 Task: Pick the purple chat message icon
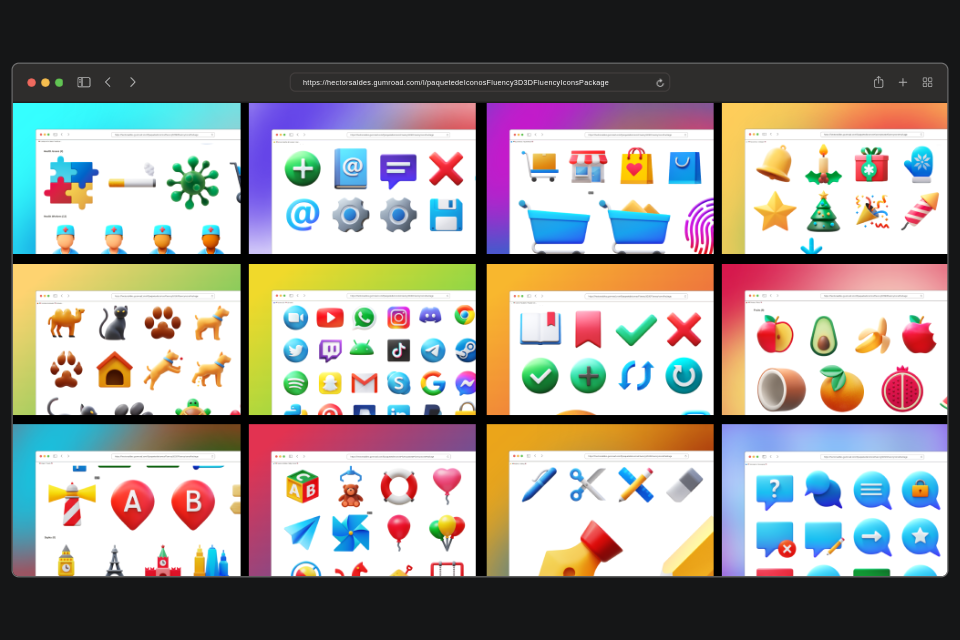[398, 171]
